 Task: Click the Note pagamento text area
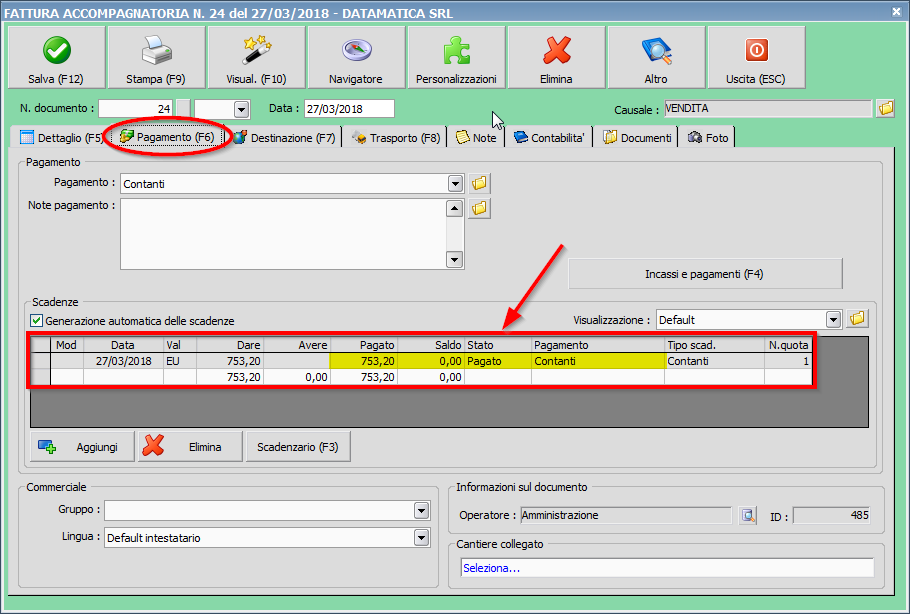[x=283, y=234]
